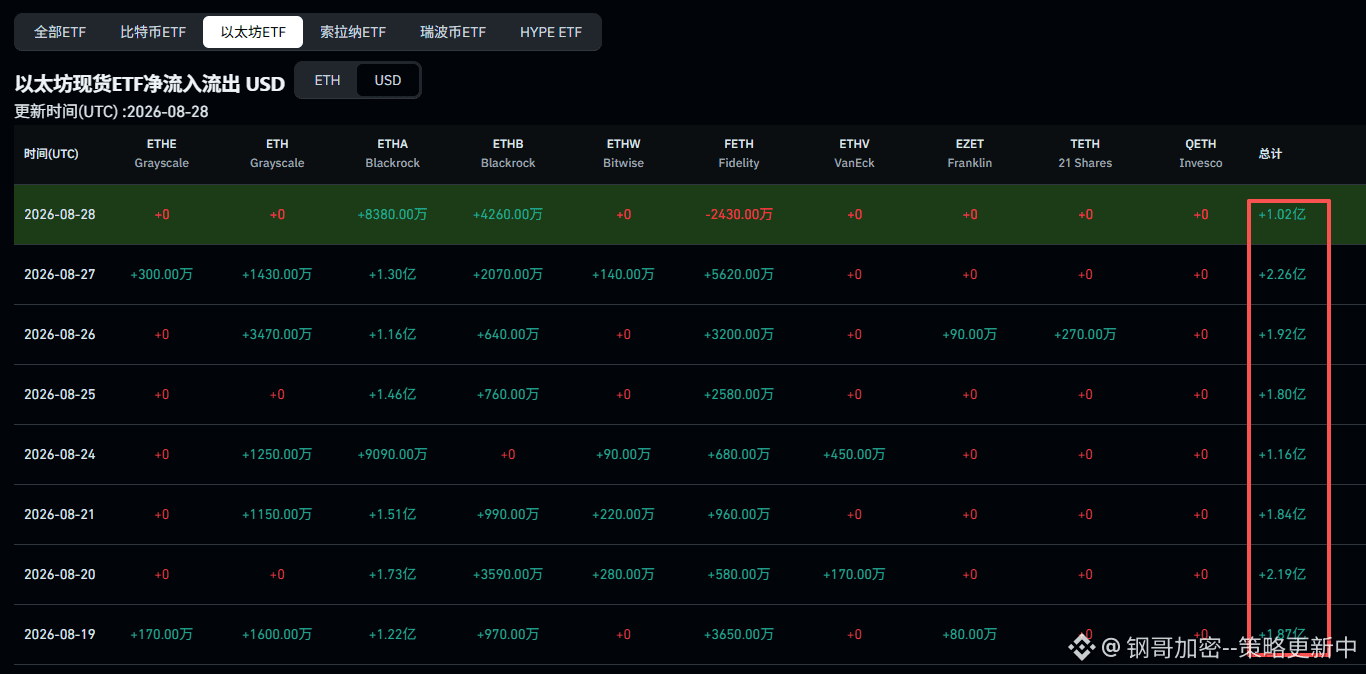Select the 2026-08-24 date cell
The height and width of the screenshot is (674, 1366).
60,454
